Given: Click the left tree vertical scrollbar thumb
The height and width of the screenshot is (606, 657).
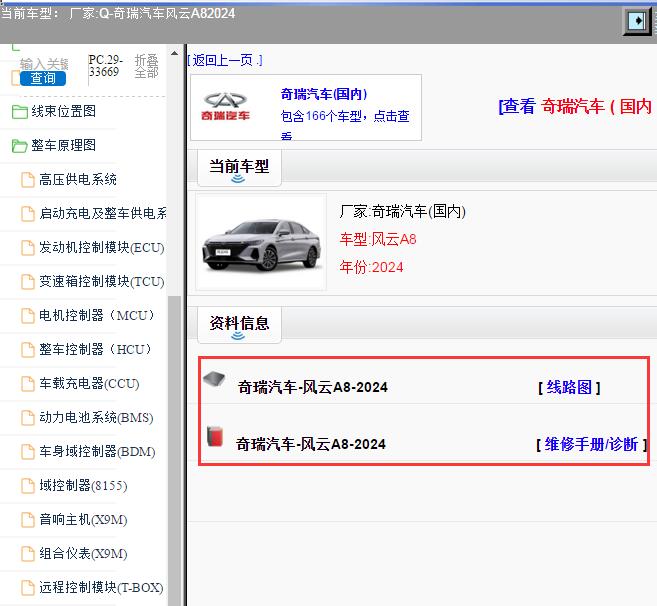Looking at the screenshot, I should tap(174, 451).
